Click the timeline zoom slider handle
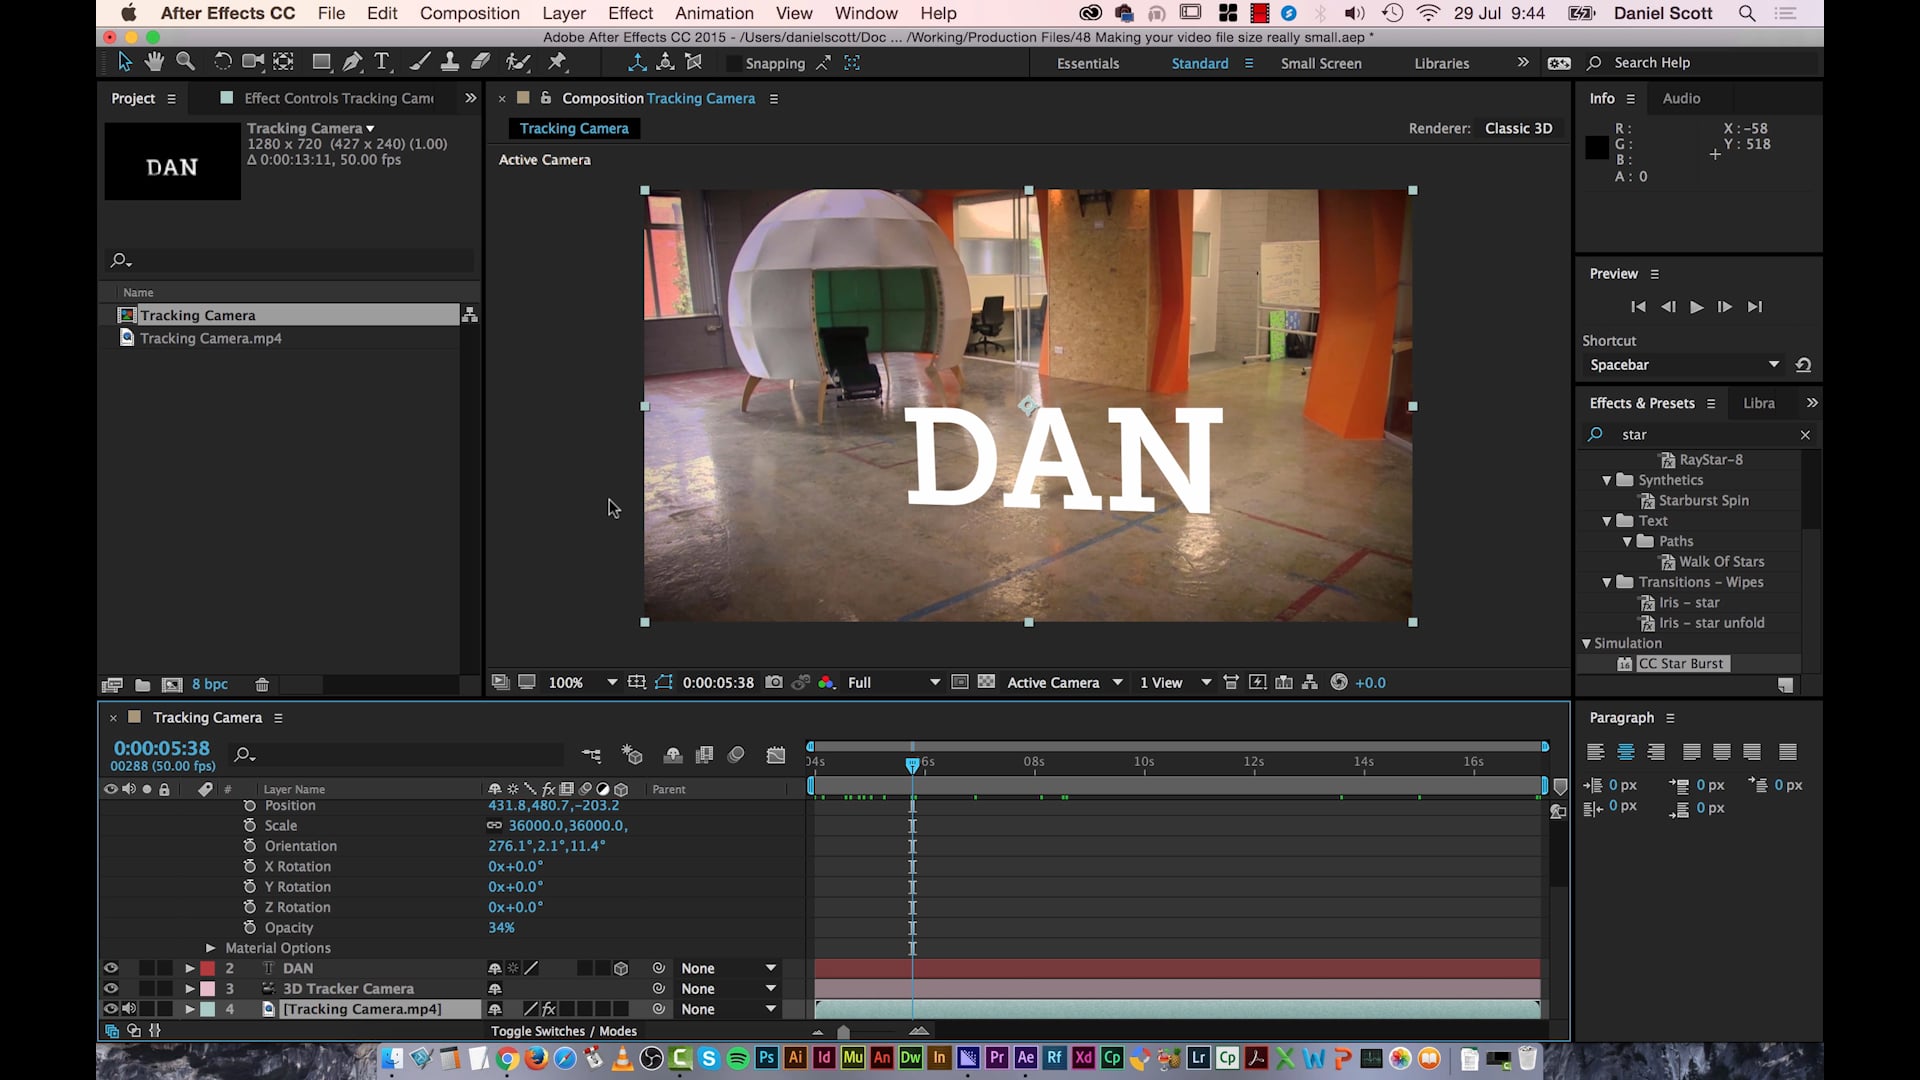Image resolution: width=1920 pixels, height=1080 pixels. (843, 1031)
